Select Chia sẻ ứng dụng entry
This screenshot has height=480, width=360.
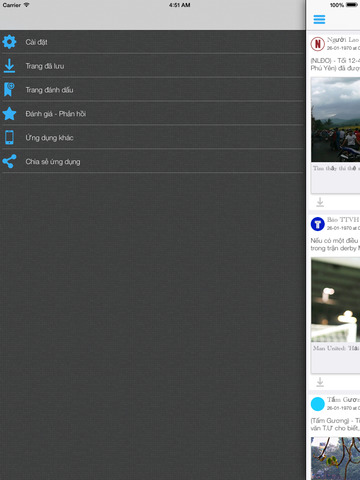point(153,162)
